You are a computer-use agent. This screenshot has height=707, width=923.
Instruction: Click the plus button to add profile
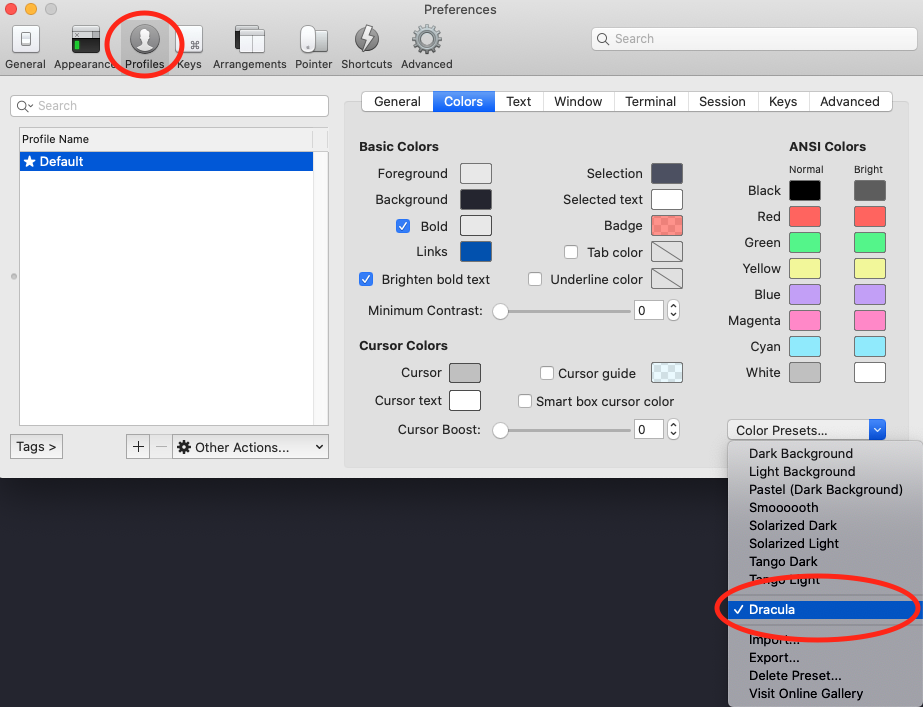pos(138,447)
